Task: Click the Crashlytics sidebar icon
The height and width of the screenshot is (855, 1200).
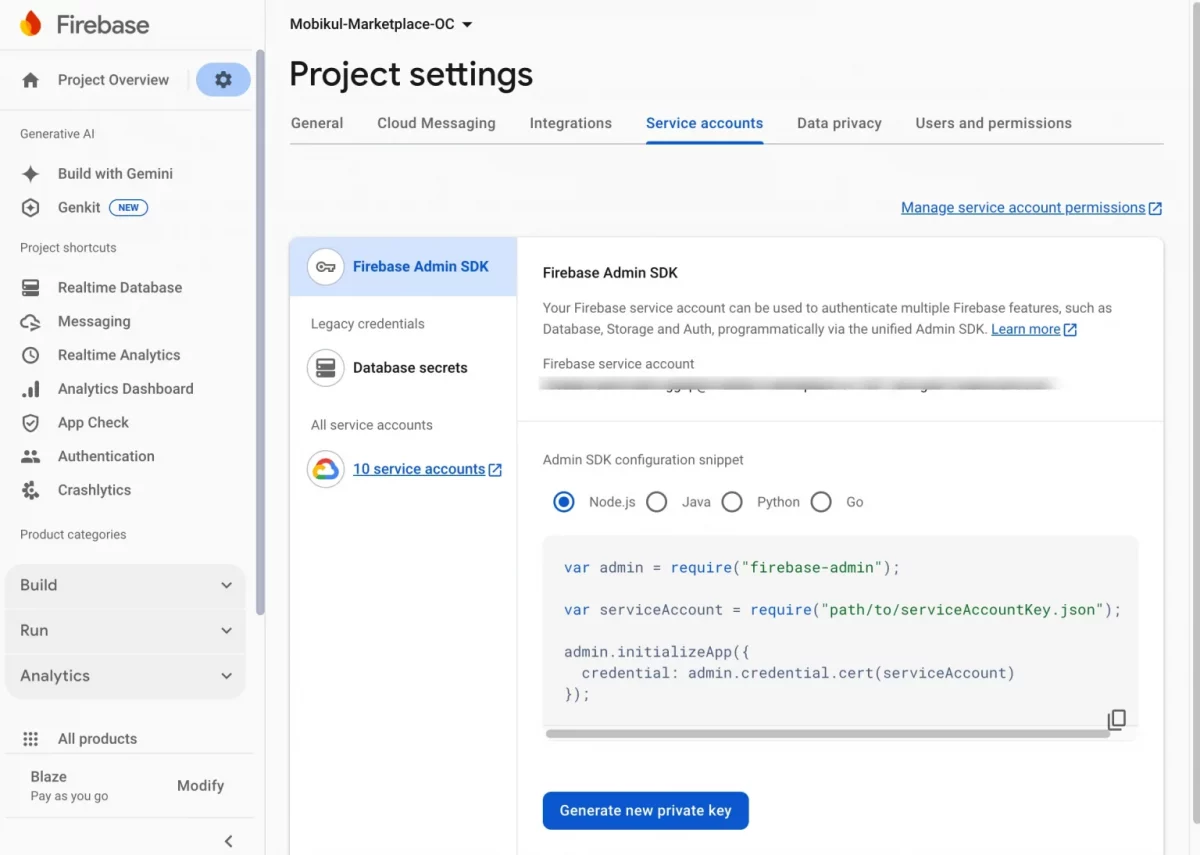Action: click(x=30, y=490)
